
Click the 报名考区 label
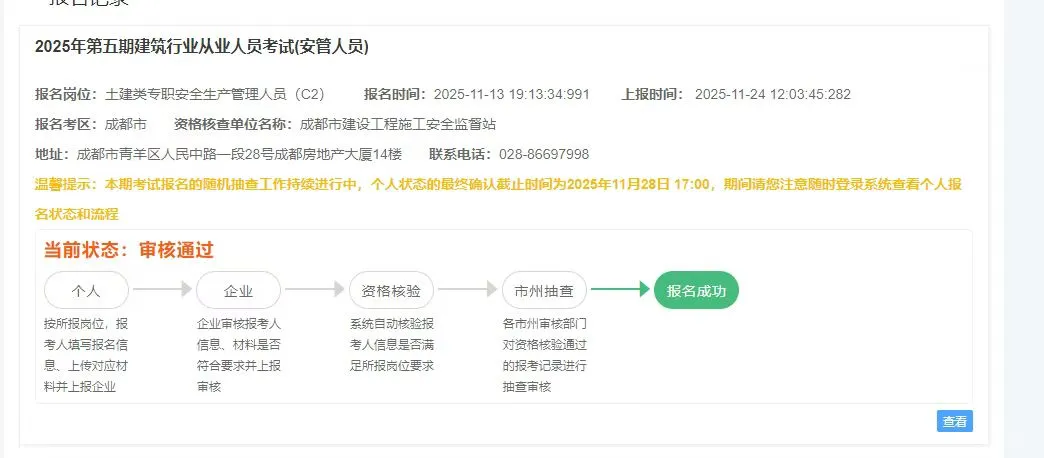[x=68, y=124]
